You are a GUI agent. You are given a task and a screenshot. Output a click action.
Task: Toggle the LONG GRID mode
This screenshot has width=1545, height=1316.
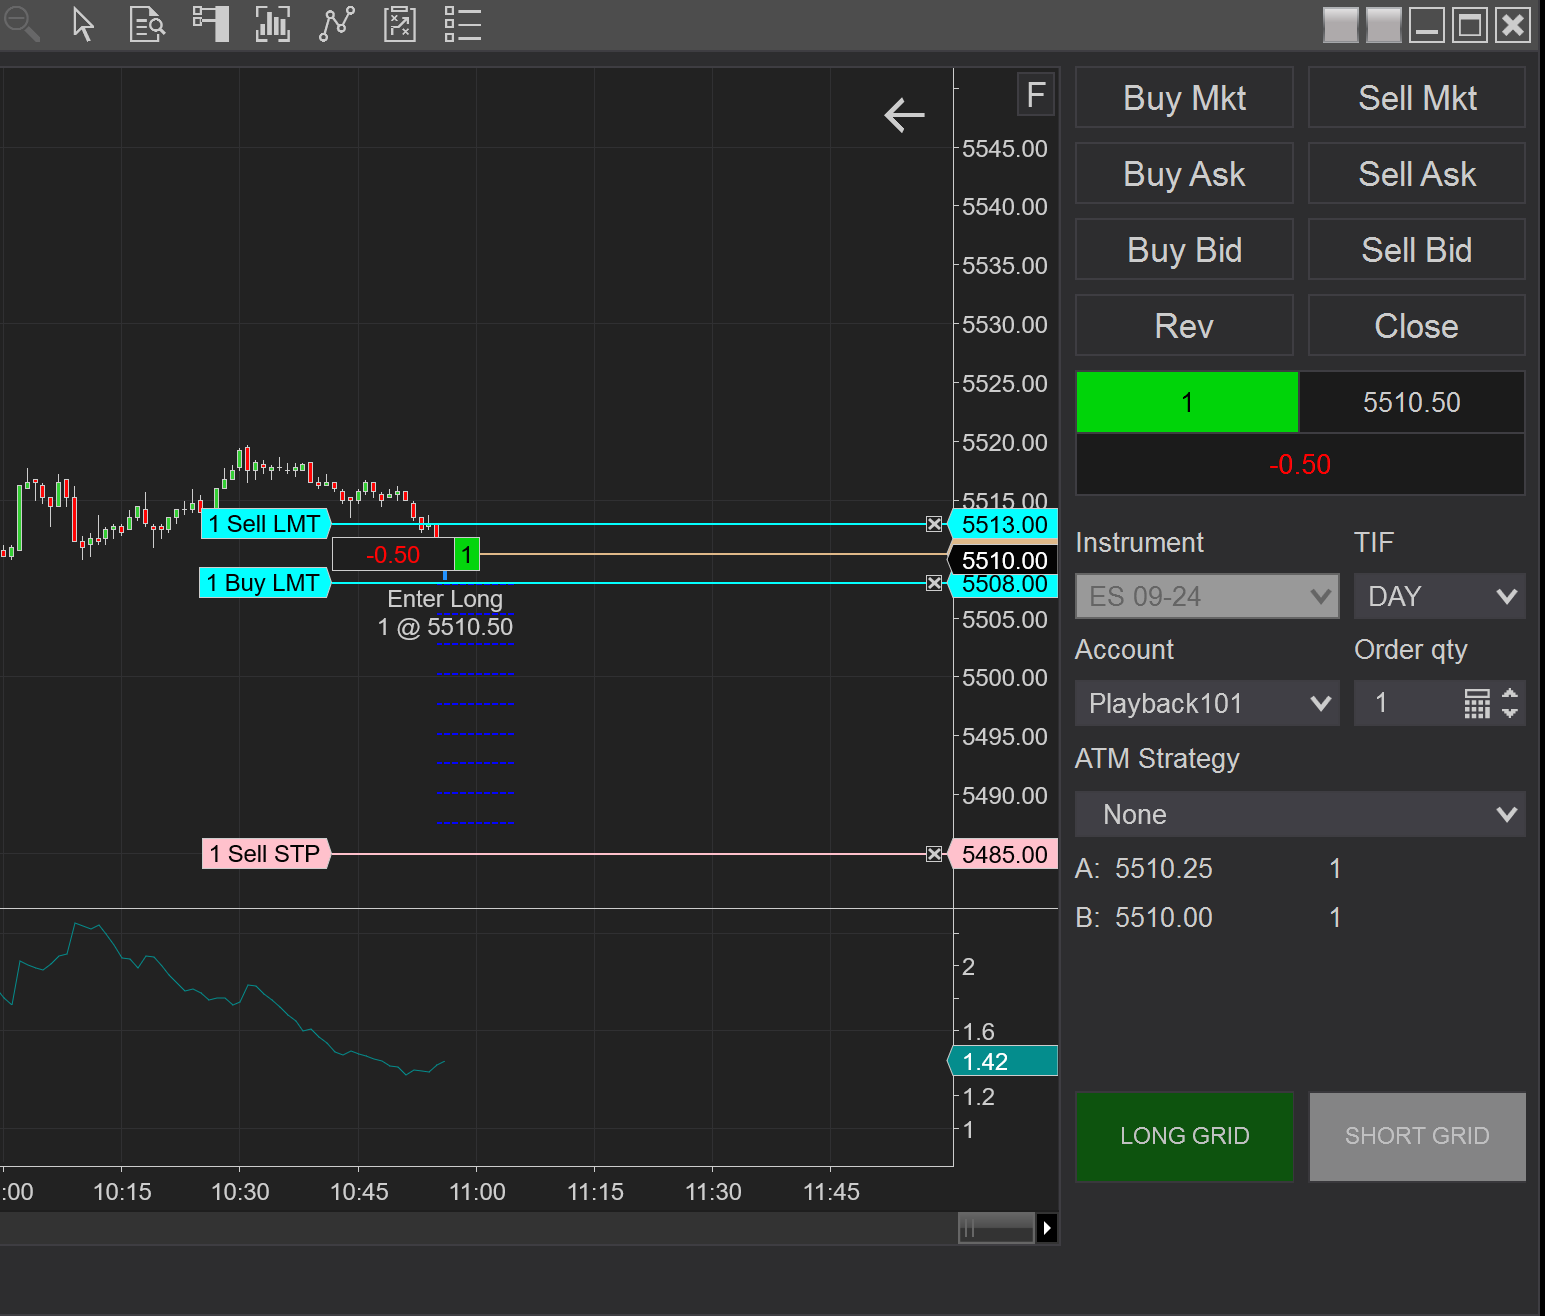click(1184, 1136)
